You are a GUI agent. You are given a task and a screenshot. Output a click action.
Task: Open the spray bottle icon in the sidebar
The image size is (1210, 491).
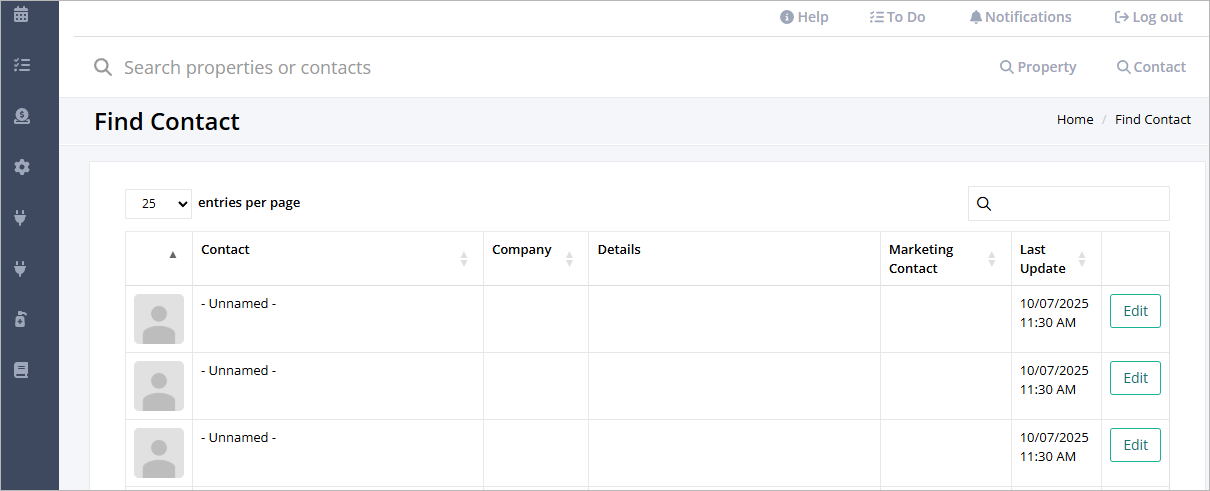(x=21, y=320)
